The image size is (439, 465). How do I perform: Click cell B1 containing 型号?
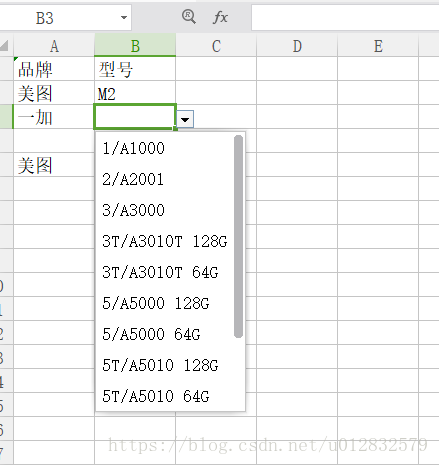135,69
